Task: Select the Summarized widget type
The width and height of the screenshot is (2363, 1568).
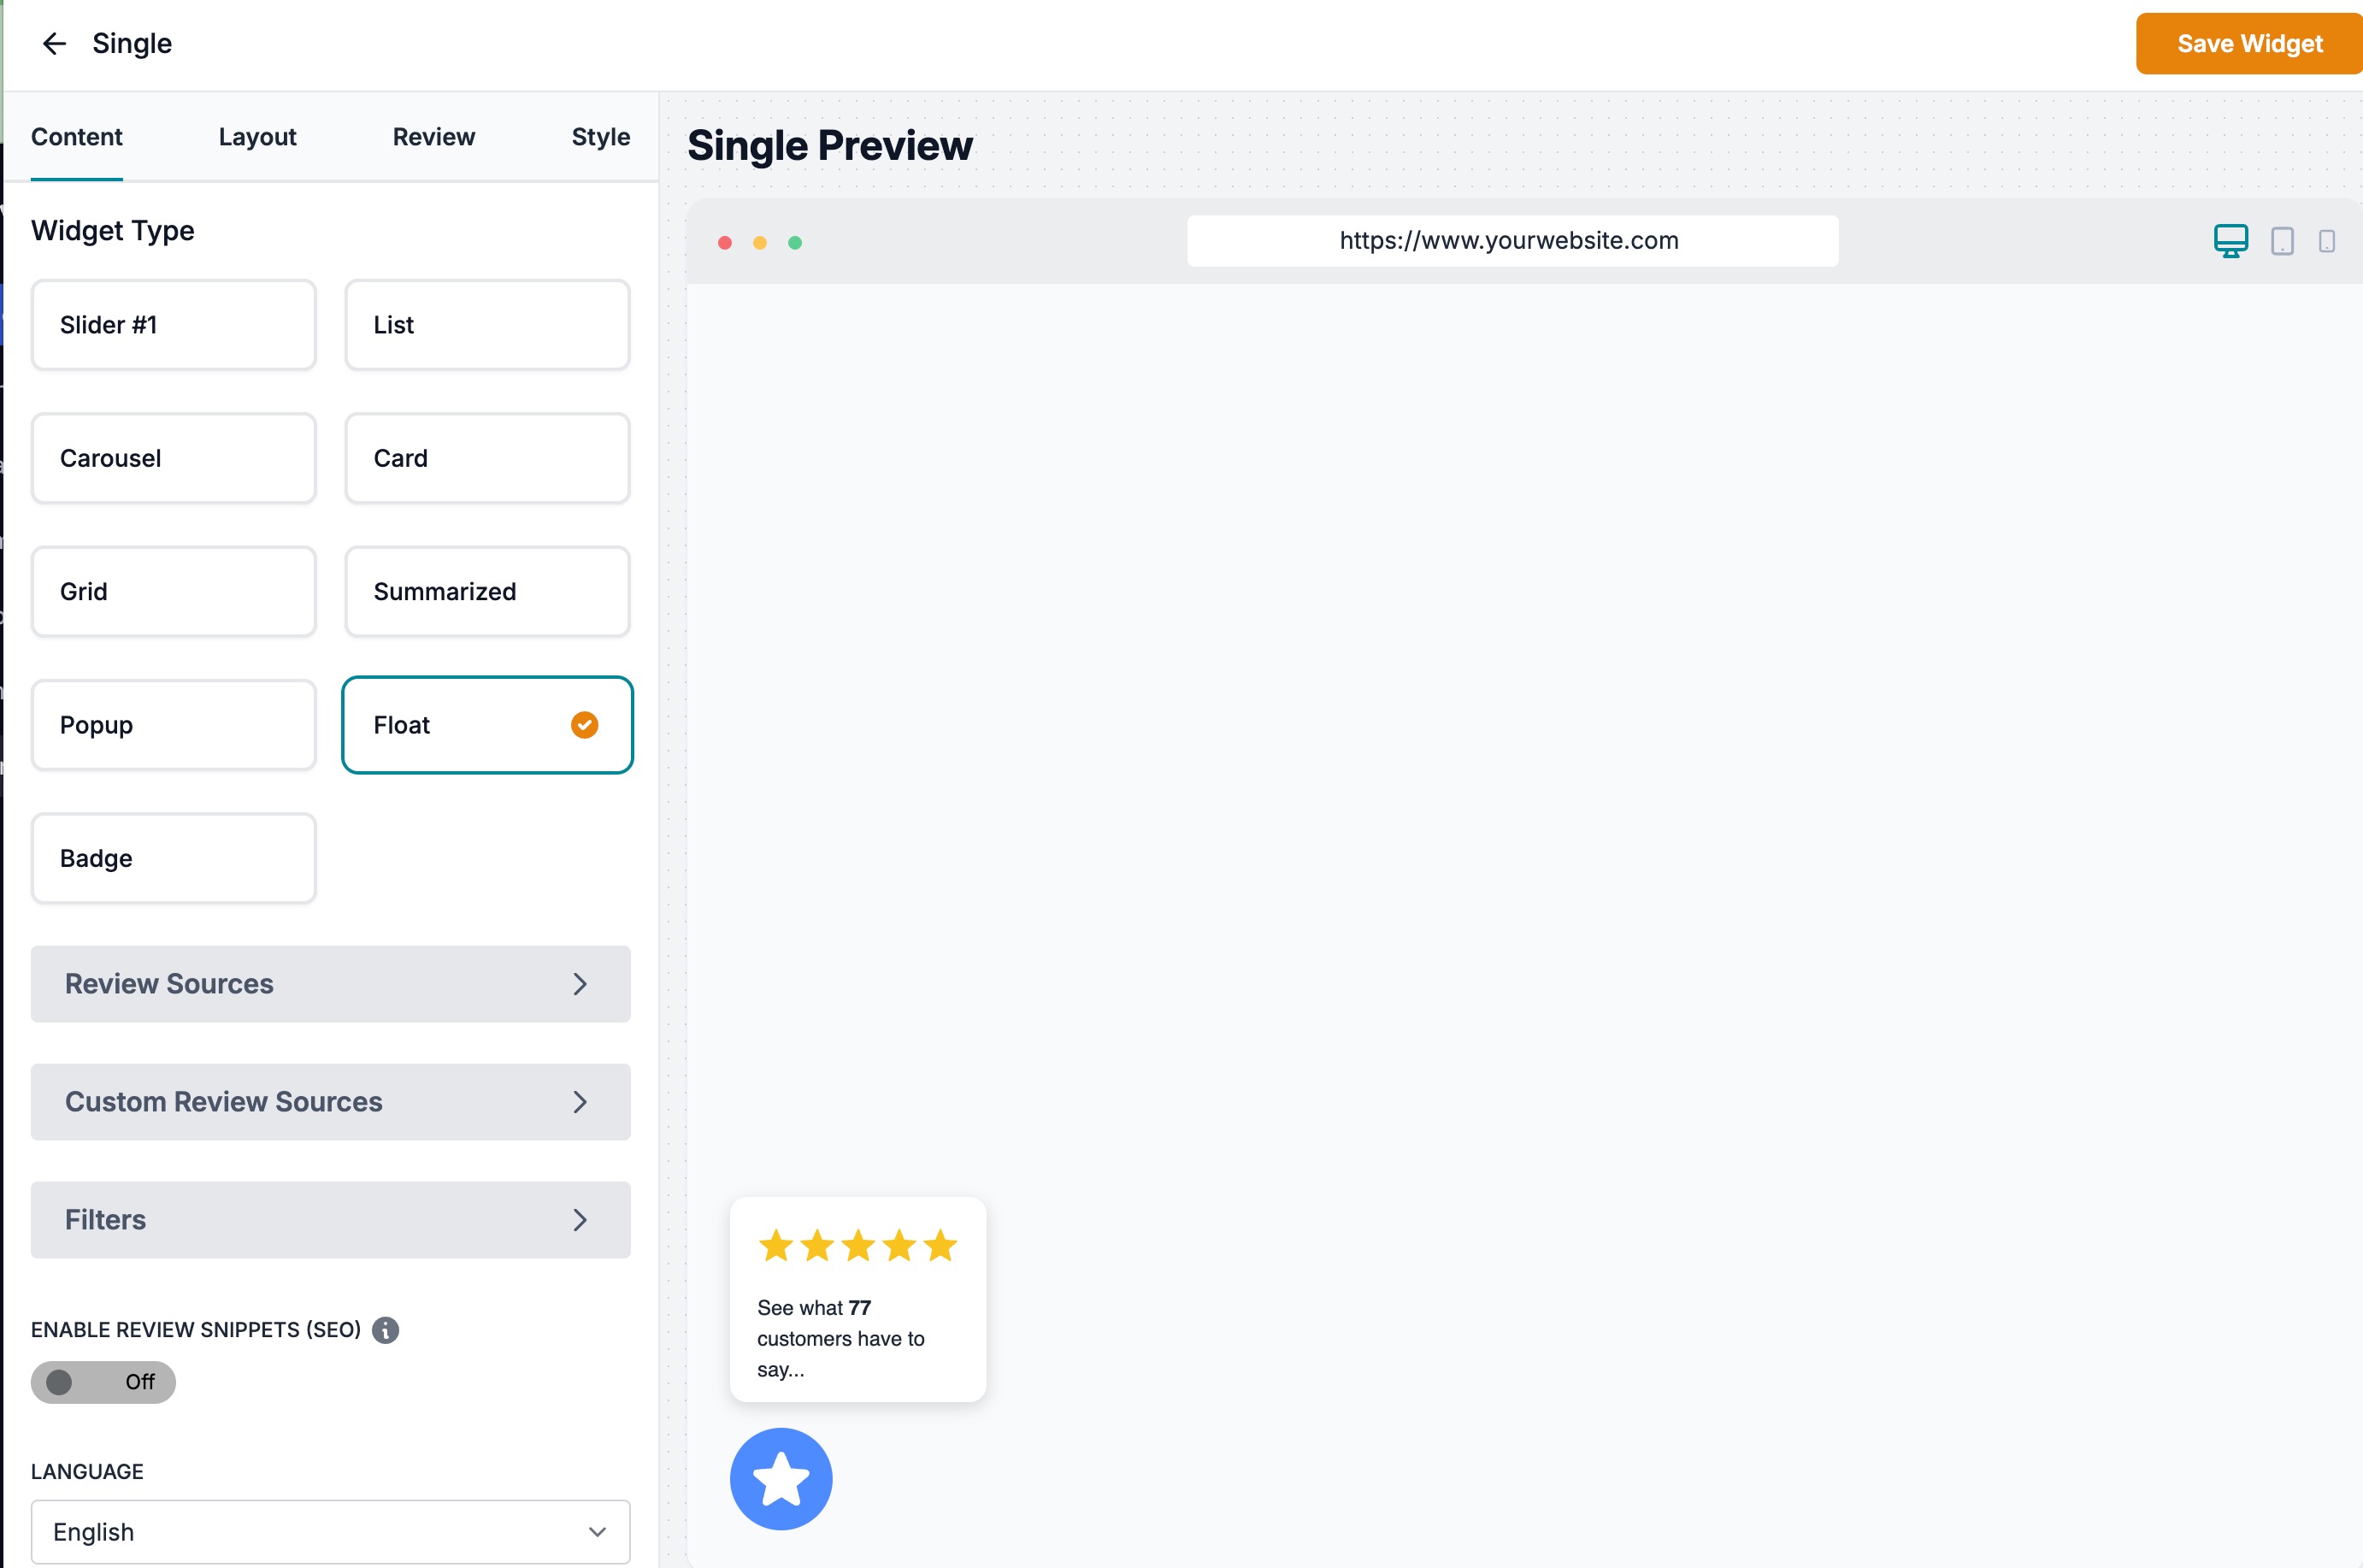Action: 487,591
